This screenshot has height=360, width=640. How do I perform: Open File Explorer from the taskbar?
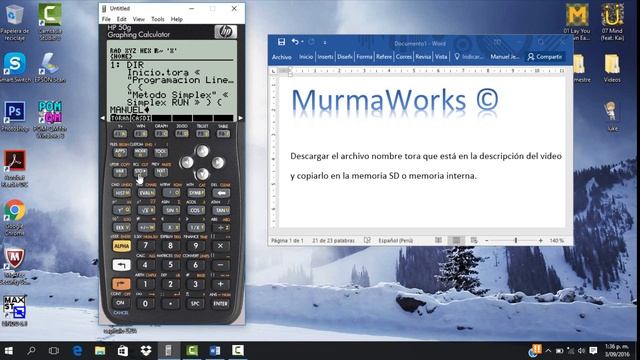tap(100, 351)
